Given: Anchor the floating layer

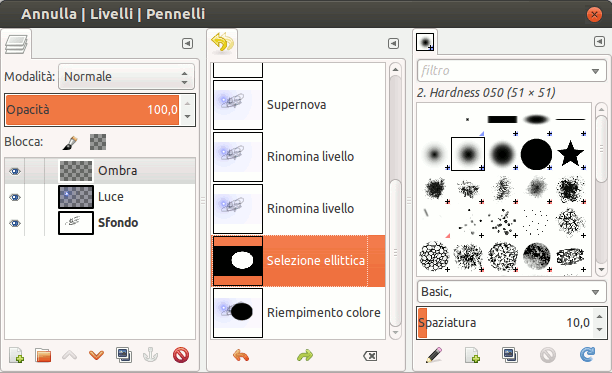Looking at the screenshot, I should (x=150, y=355).
